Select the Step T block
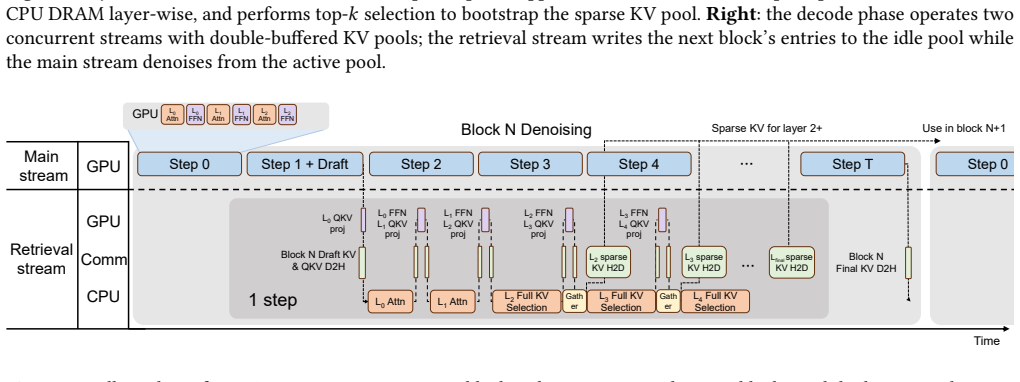 852,164
